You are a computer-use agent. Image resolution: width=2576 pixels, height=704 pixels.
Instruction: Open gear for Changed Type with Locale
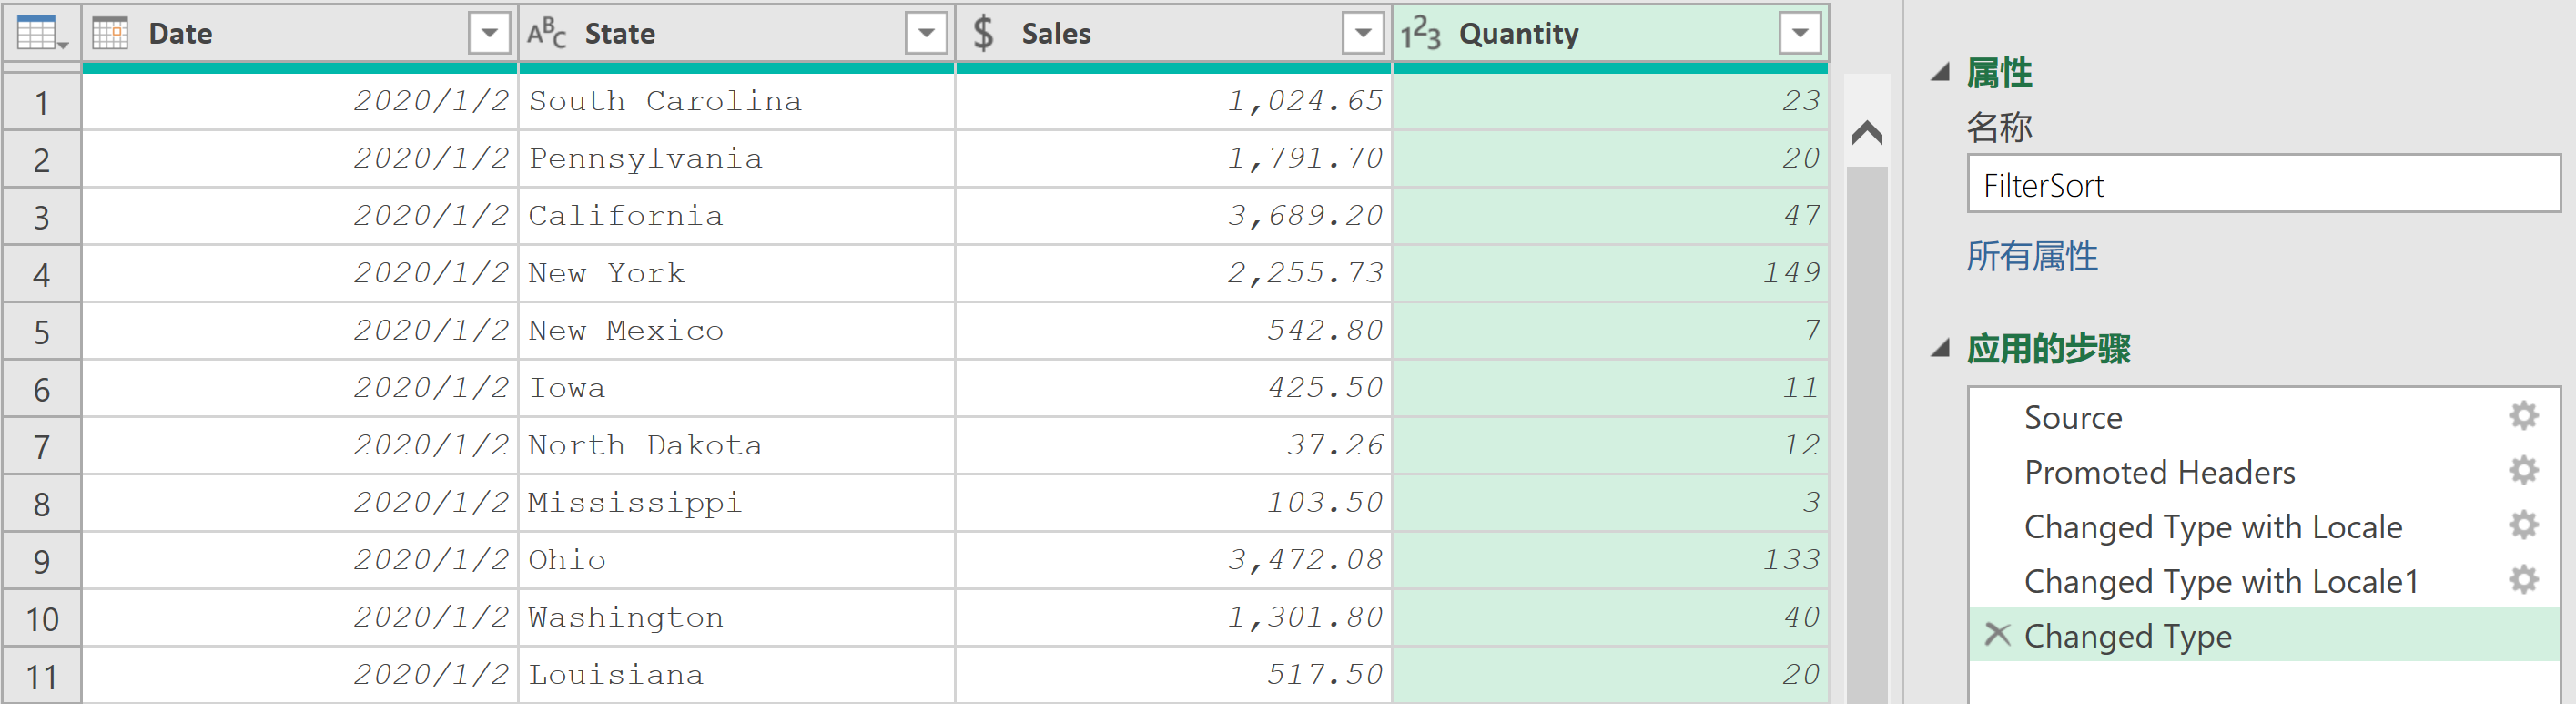(x=2523, y=526)
